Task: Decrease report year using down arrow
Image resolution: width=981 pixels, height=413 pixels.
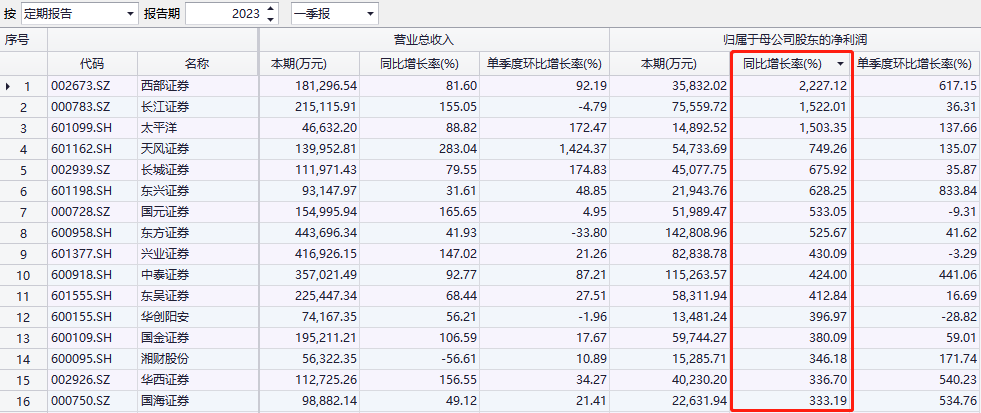Action: (270, 19)
